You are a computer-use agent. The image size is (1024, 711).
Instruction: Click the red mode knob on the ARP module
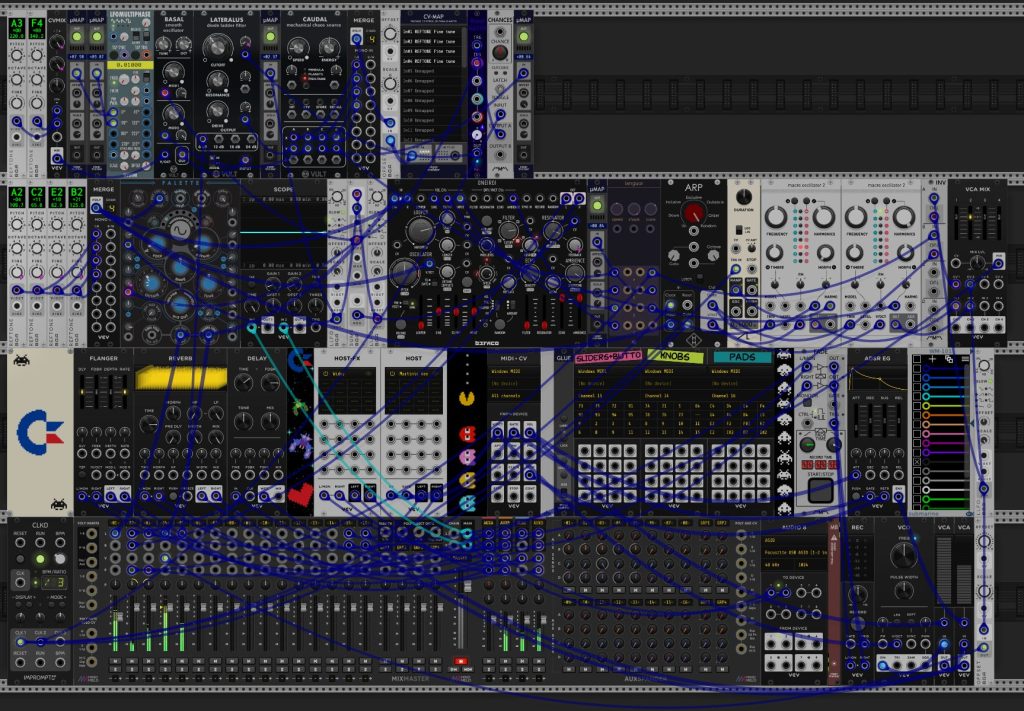693,212
